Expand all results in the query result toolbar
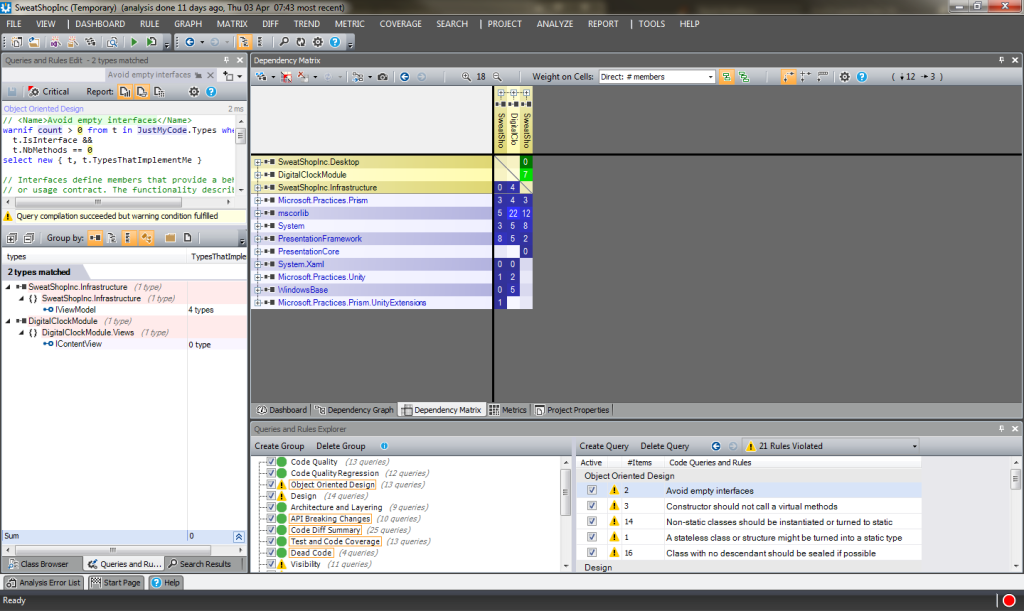 coord(12,238)
